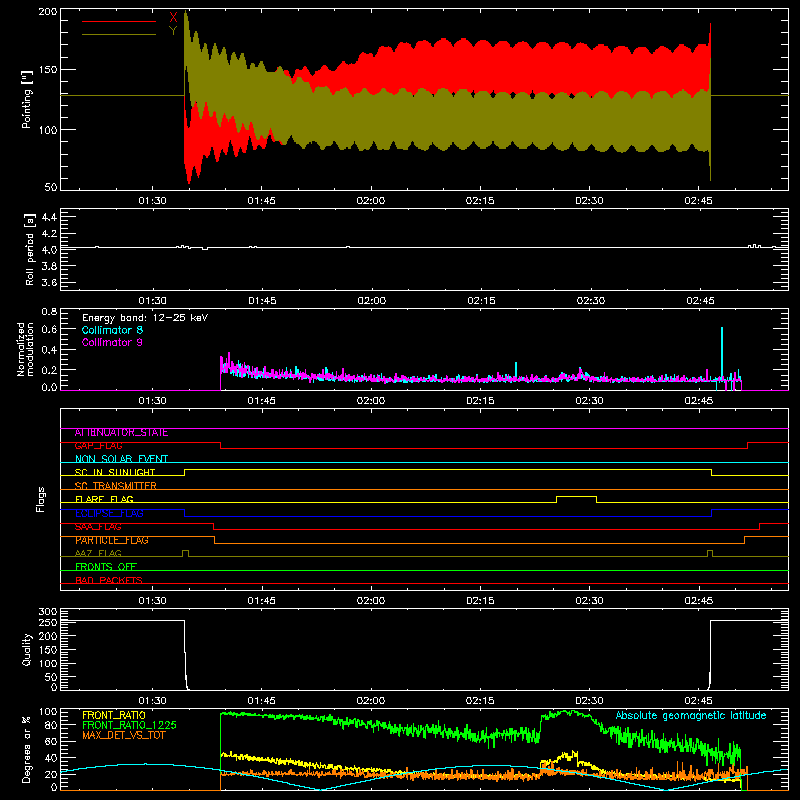Click '01:30' time label under Pointing plot

tap(152, 201)
